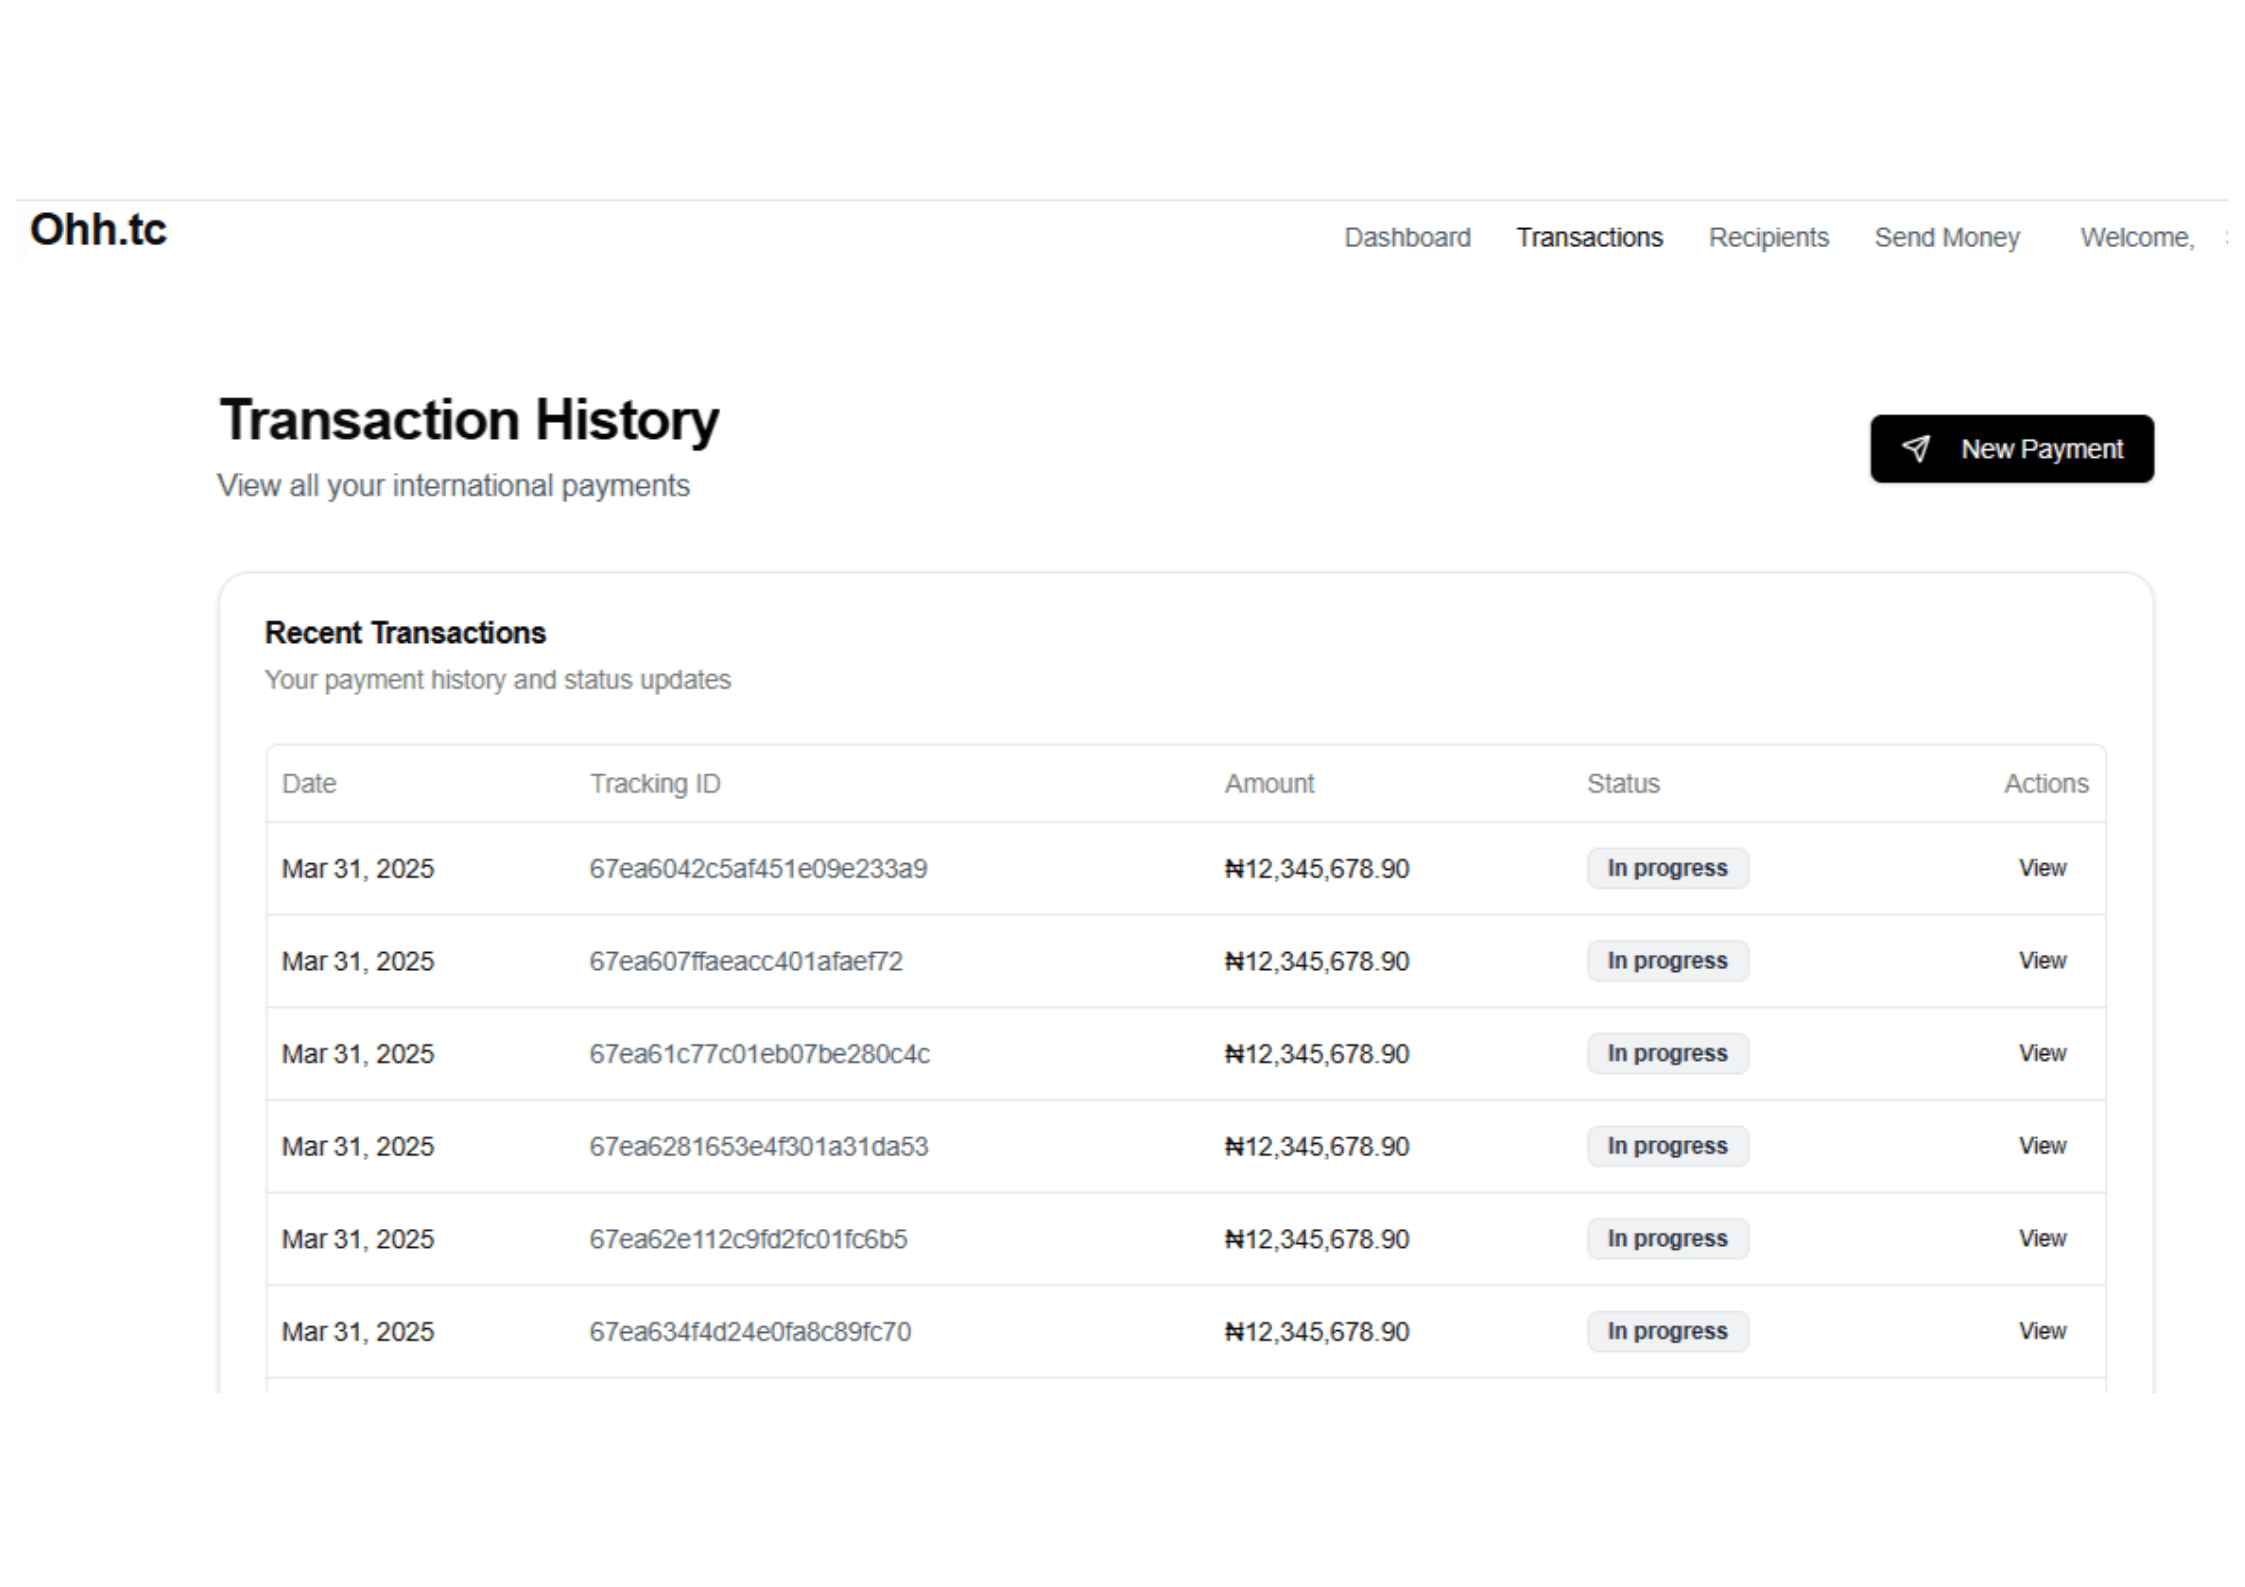Viewport: 2245px width, 1587px height.
Task: Select tracking ID 67ea634f4d24e0fa8c89fc70 text
Action: click(x=749, y=1332)
